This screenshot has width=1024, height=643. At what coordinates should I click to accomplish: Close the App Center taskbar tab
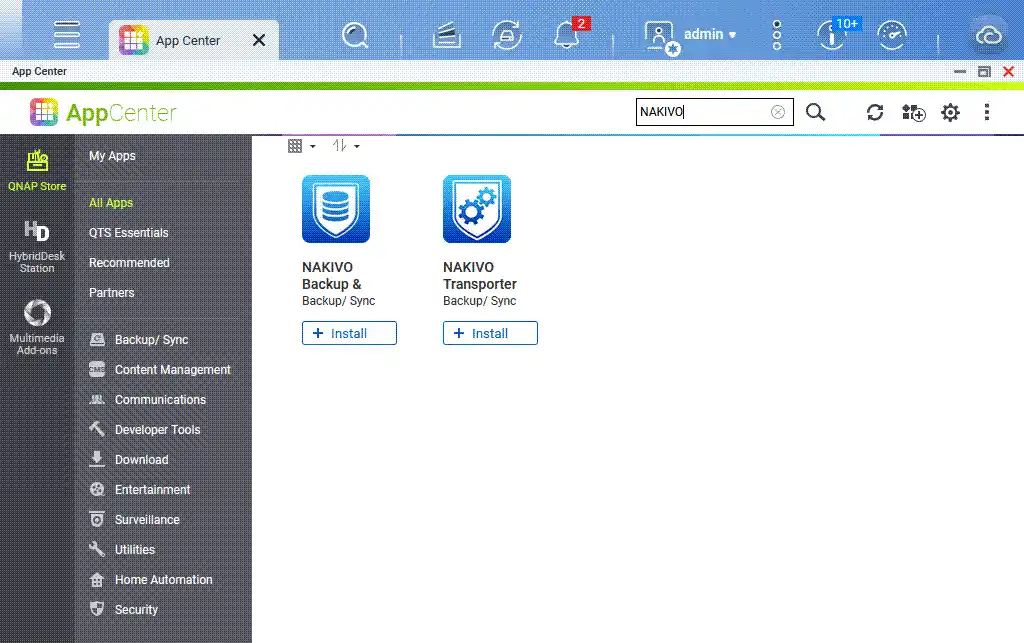coord(259,40)
